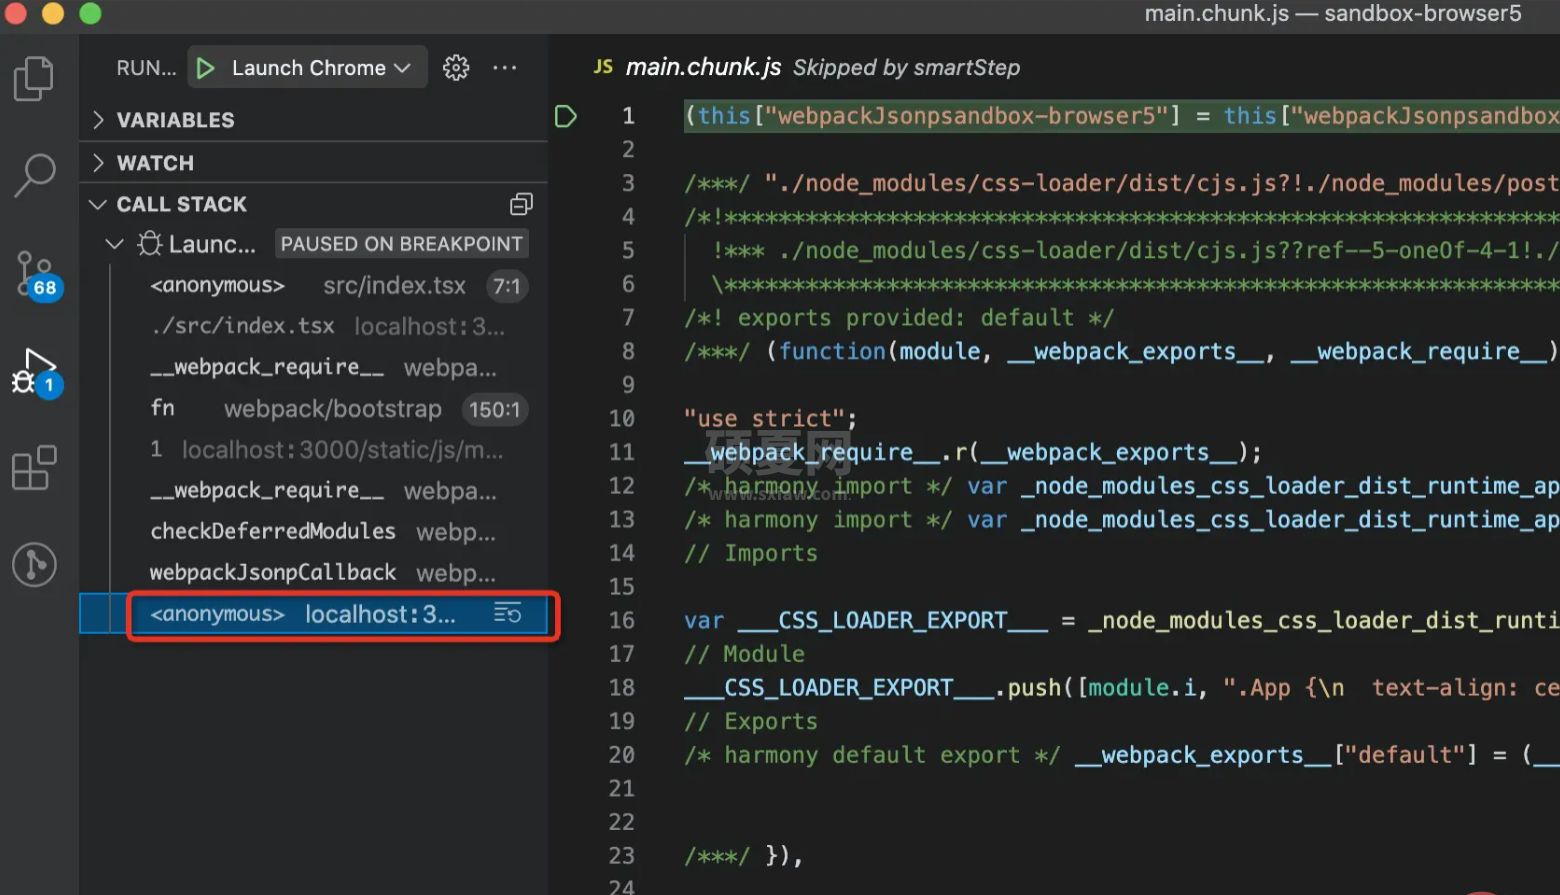The image size is (1560, 895).
Task: Click the RUN panel title
Action: (x=146, y=68)
